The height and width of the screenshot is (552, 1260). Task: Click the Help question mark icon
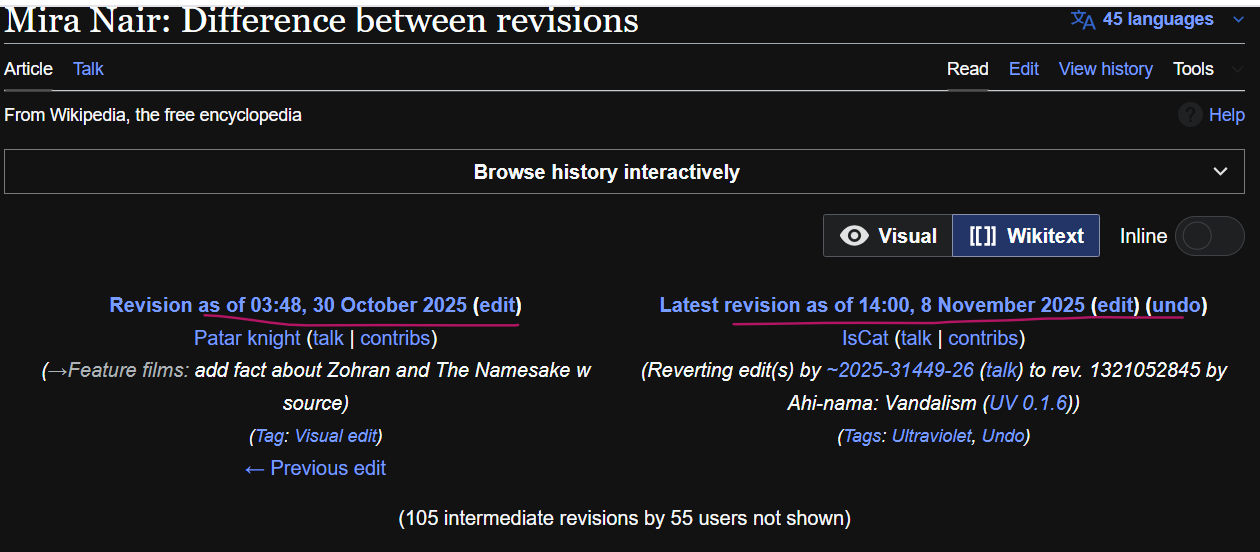tap(1190, 115)
